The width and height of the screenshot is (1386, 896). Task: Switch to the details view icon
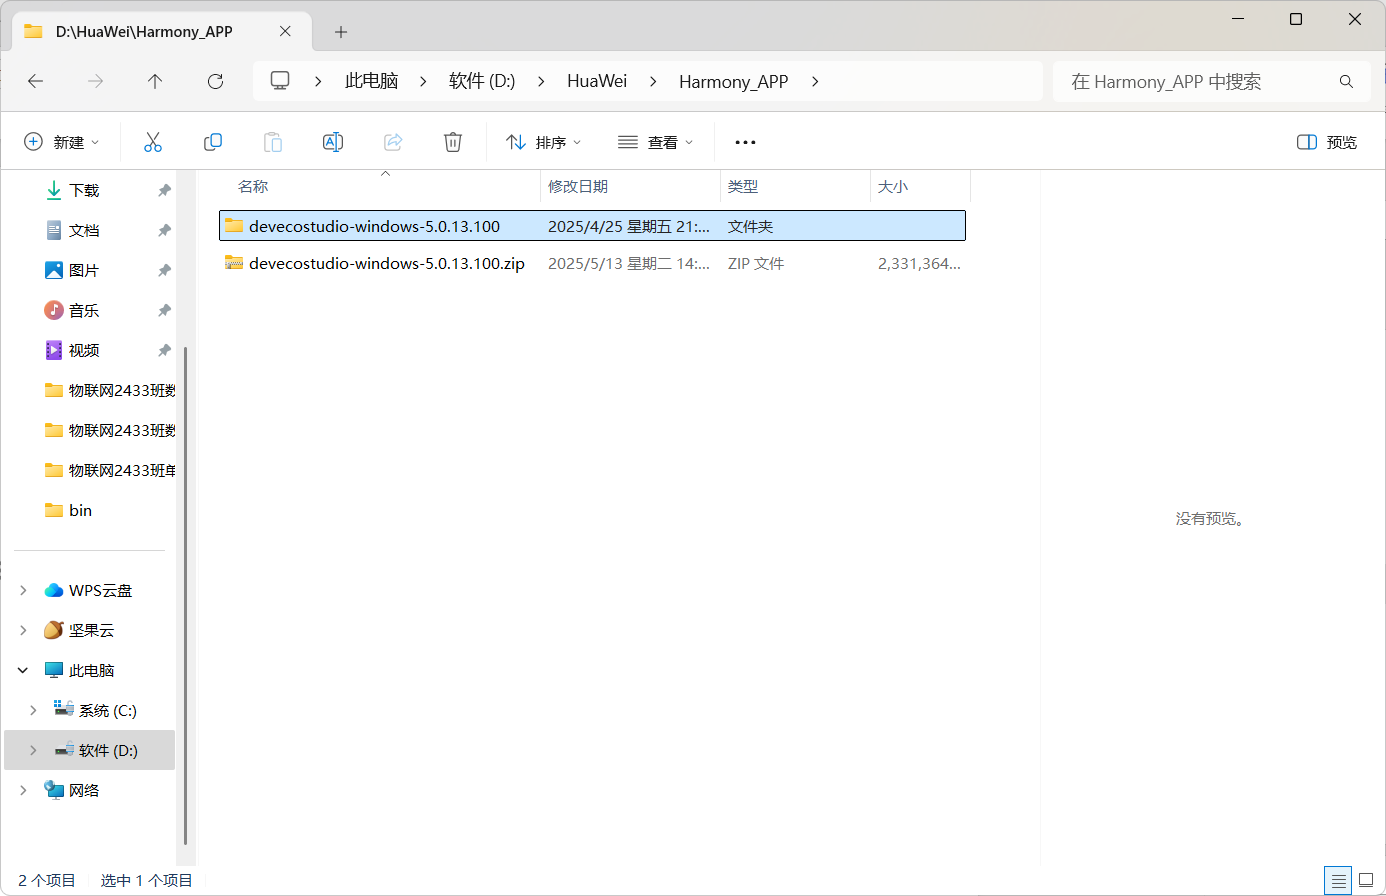click(x=1338, y=881)
